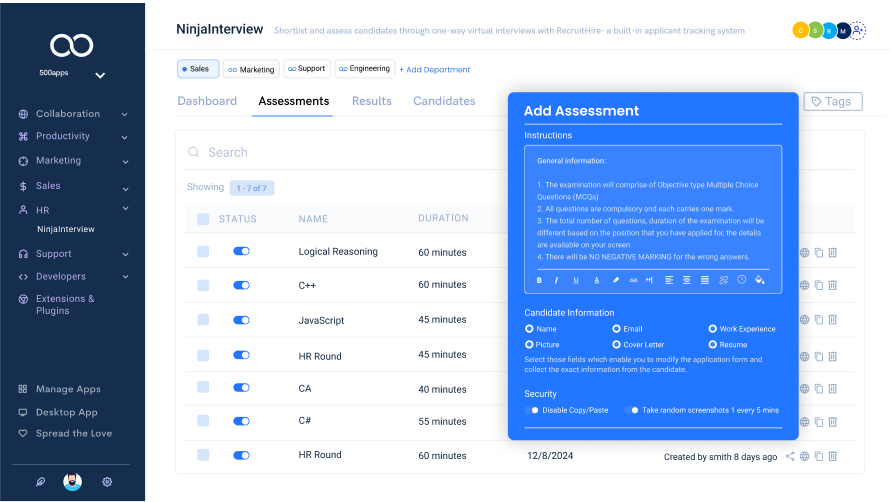Enable Disable Copy/Paste security toggle
This screenshot has width=891, height=502.
point(532,410)
